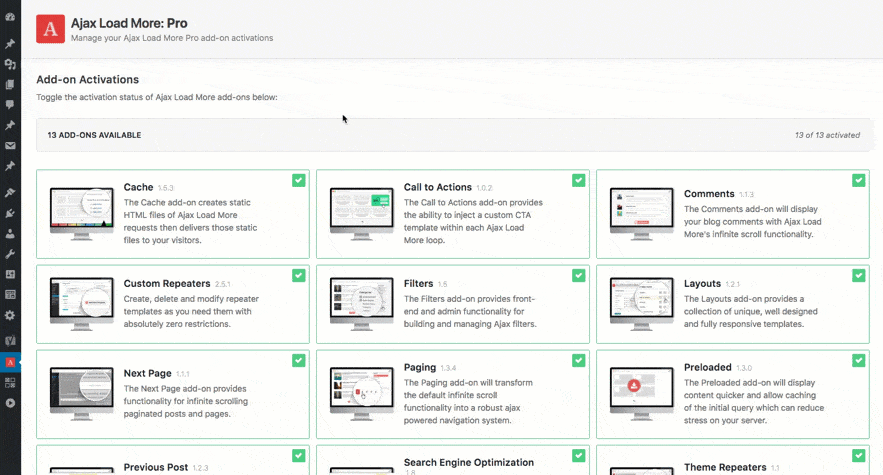Viewport: 883px width, 475px height.
Task: Toggle the Comments add-on activation checkbox
Action: (859, 180)
